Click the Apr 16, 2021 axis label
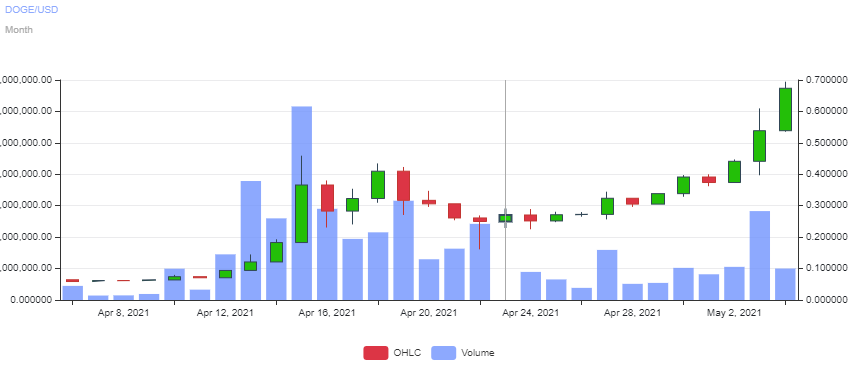Image resolution: width=858 pixels, height=370 pixels. pyautogui.click(x=327, y=313)
